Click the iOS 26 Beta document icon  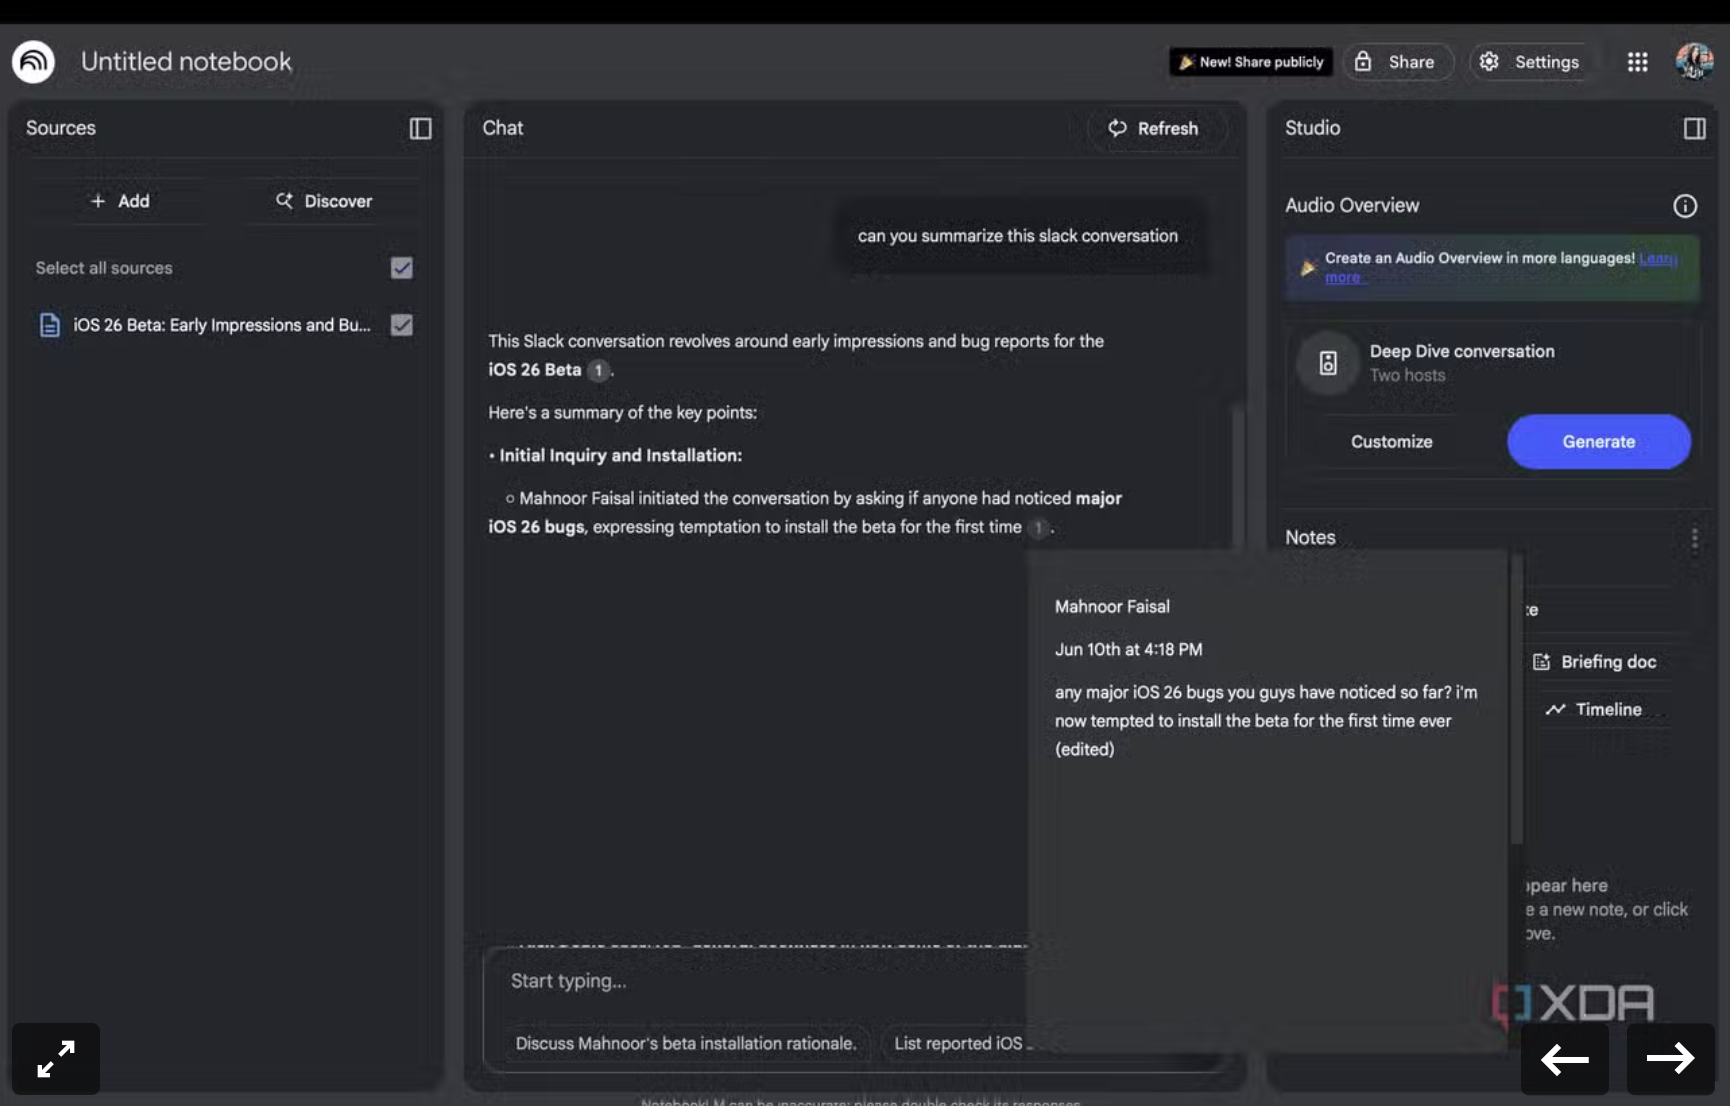pyautogui.click(x=49, y=325)
